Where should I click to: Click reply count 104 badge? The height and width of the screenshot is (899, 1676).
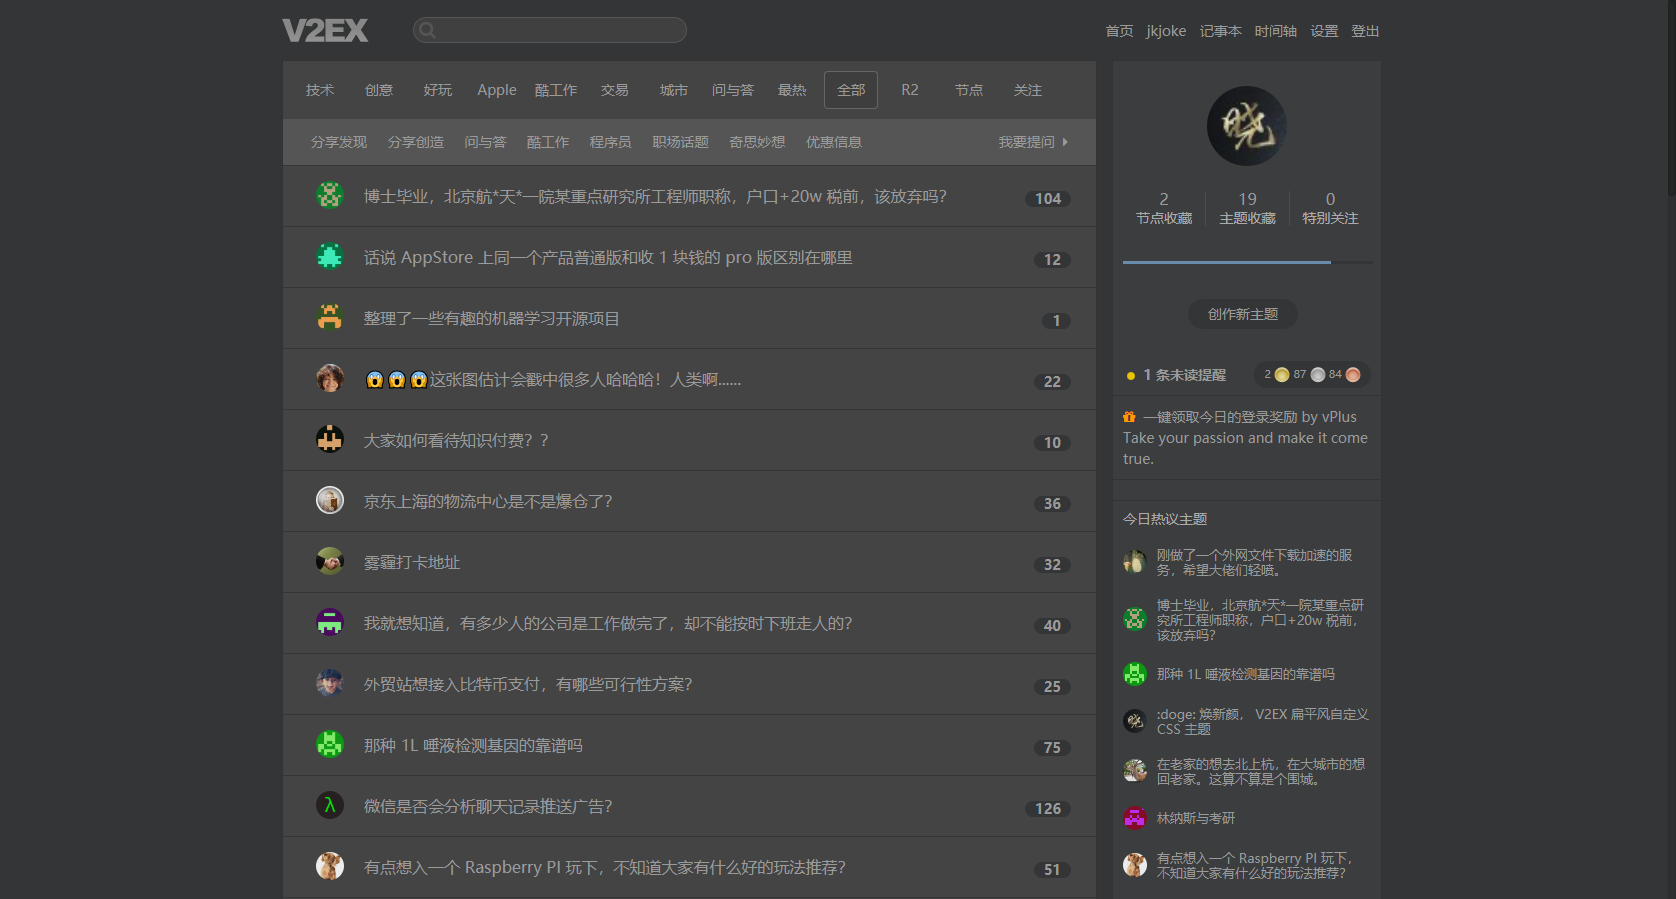click(x=1048, y=198)
